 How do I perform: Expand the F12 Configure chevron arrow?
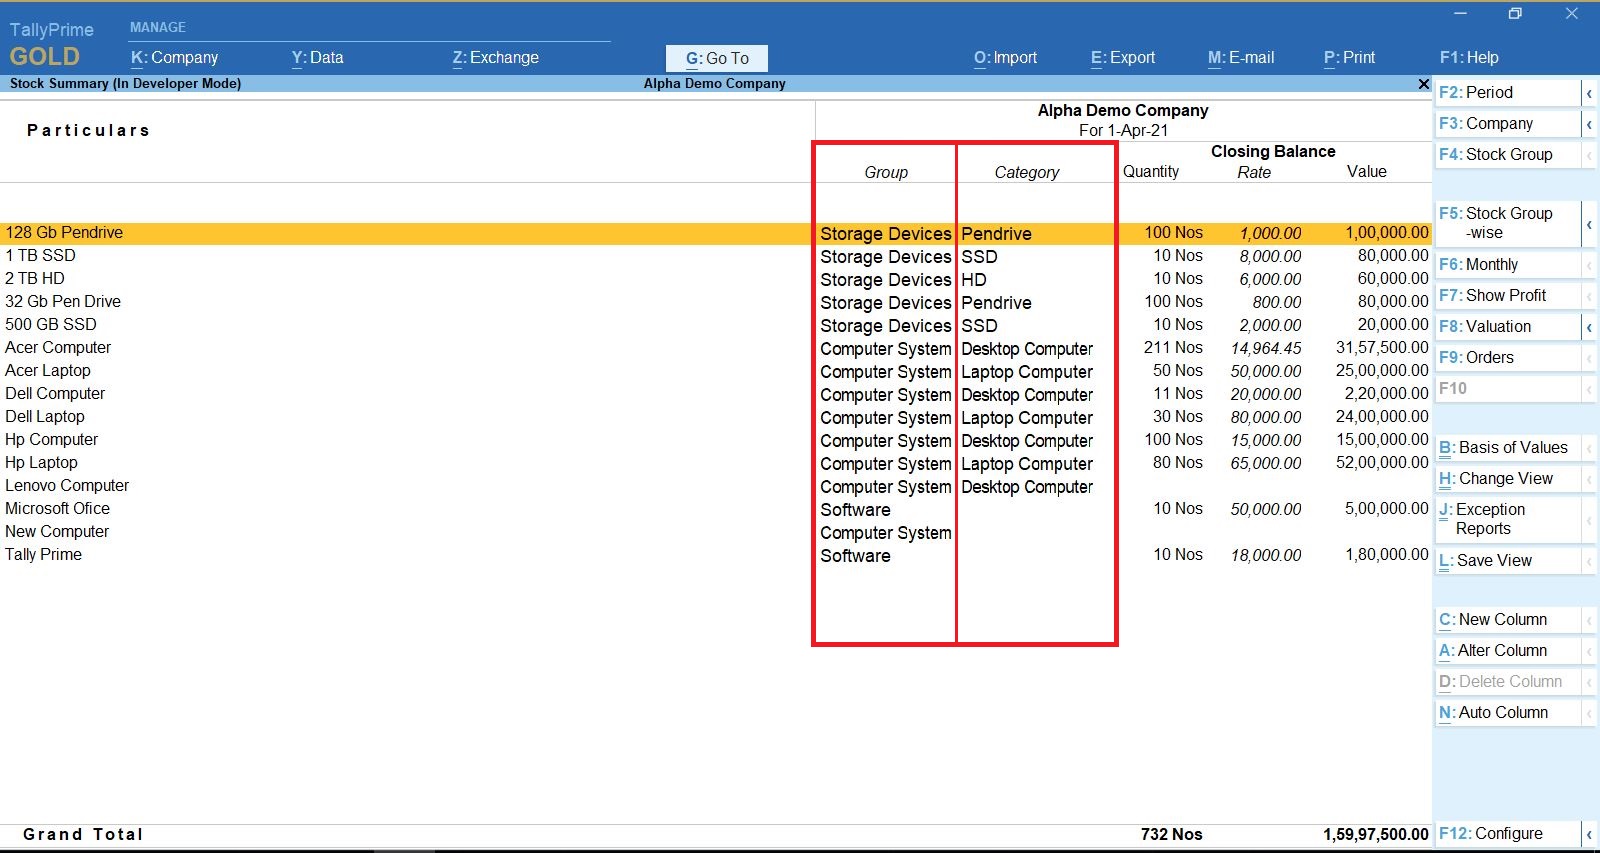click(x=1588, y=834)
